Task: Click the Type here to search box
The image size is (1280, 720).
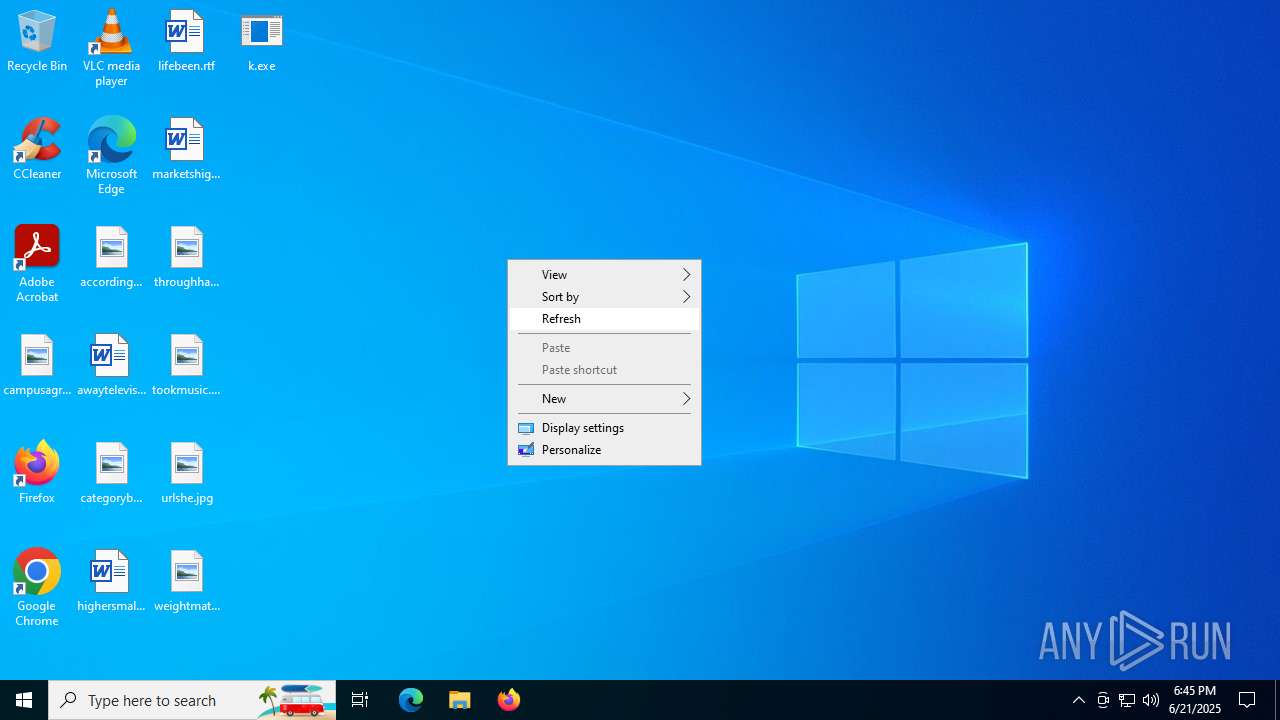Action: point(192,700)
